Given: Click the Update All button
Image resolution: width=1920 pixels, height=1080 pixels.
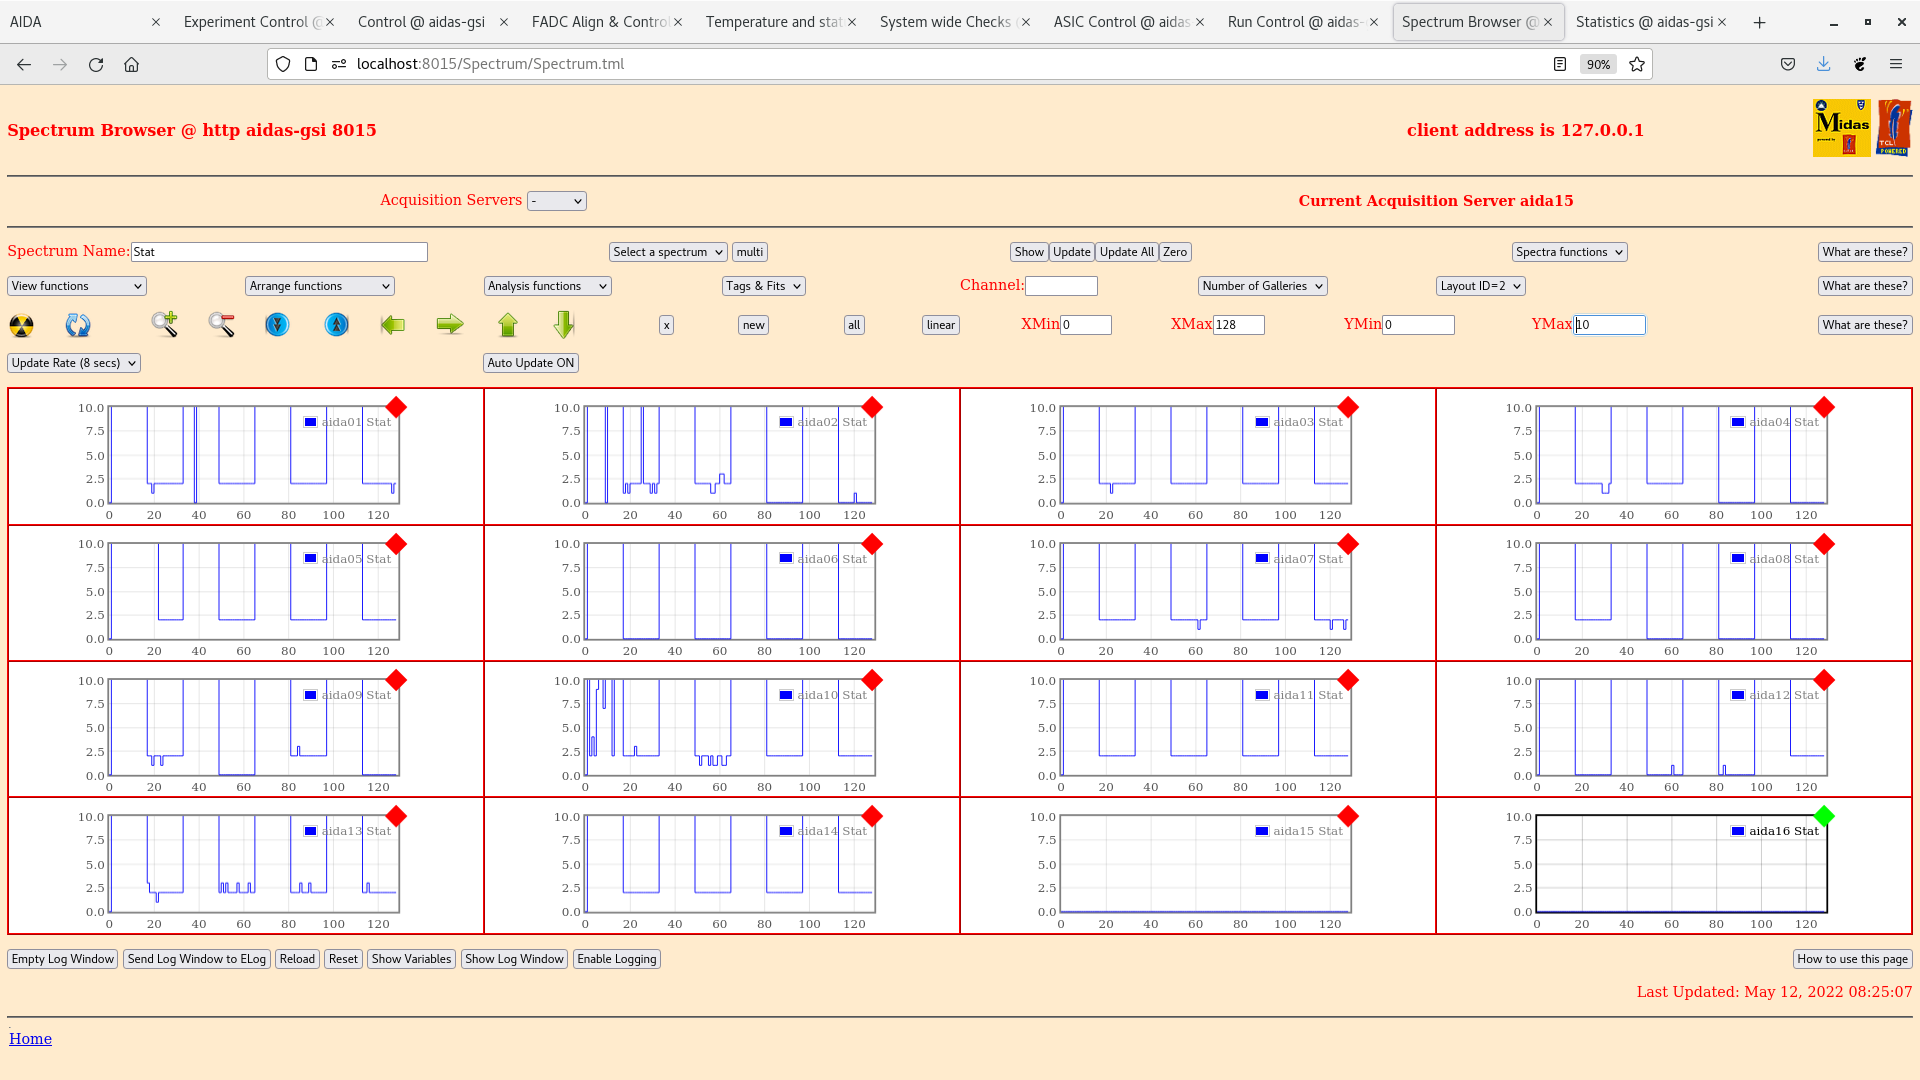Looking at the screenshot, I should [1127, 252].
